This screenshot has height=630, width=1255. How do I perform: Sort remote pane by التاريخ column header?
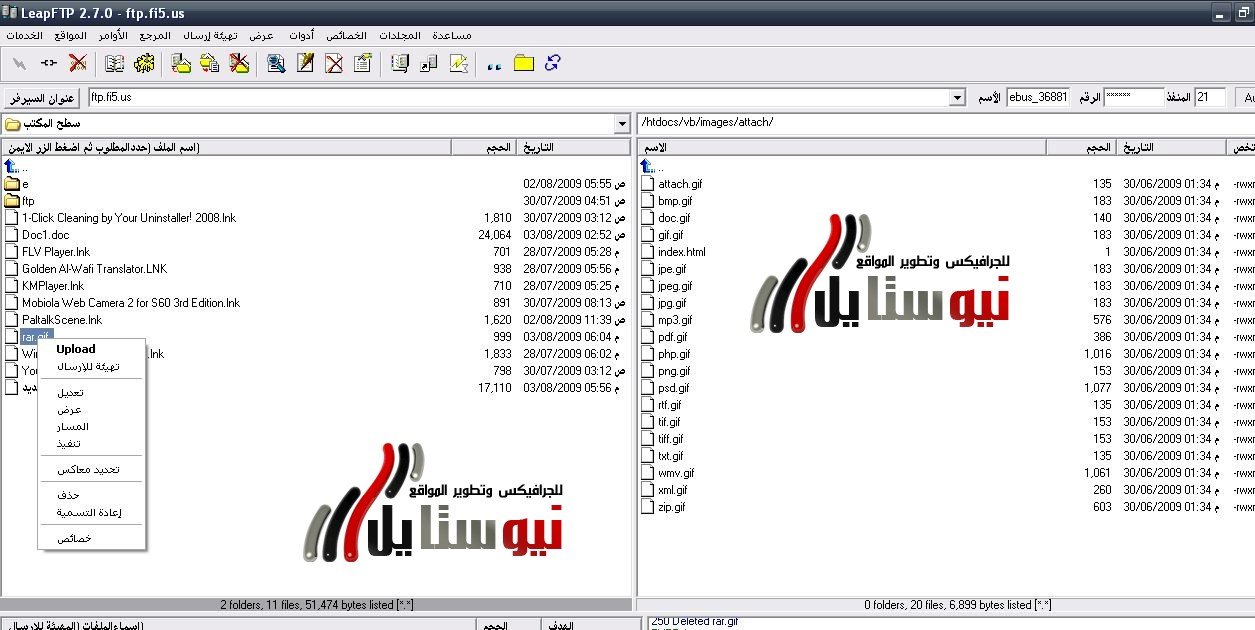(x=1171, y=147)
